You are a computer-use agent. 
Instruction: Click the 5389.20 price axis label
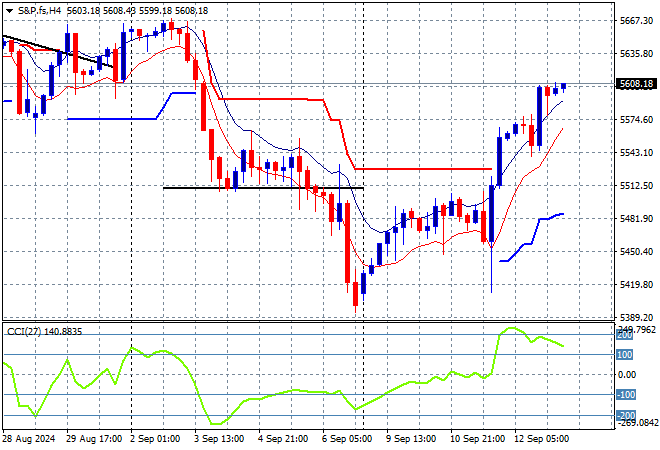pyautogui.click(x=636, y=317)
